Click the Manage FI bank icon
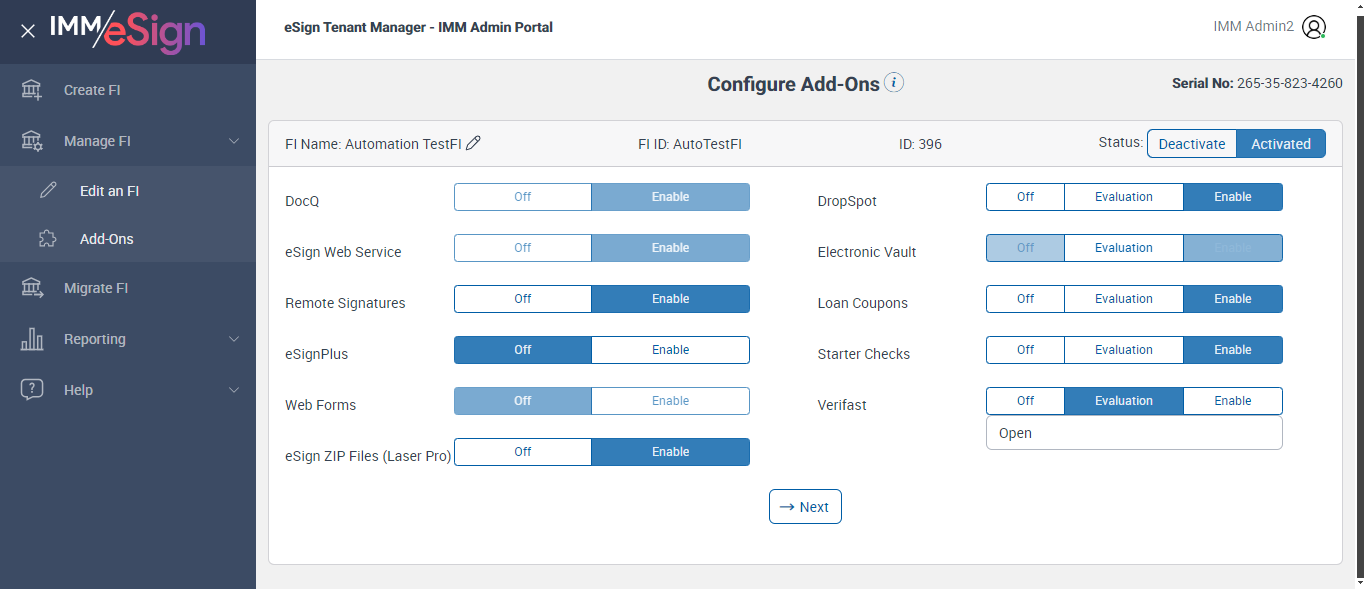 (32, 141)
